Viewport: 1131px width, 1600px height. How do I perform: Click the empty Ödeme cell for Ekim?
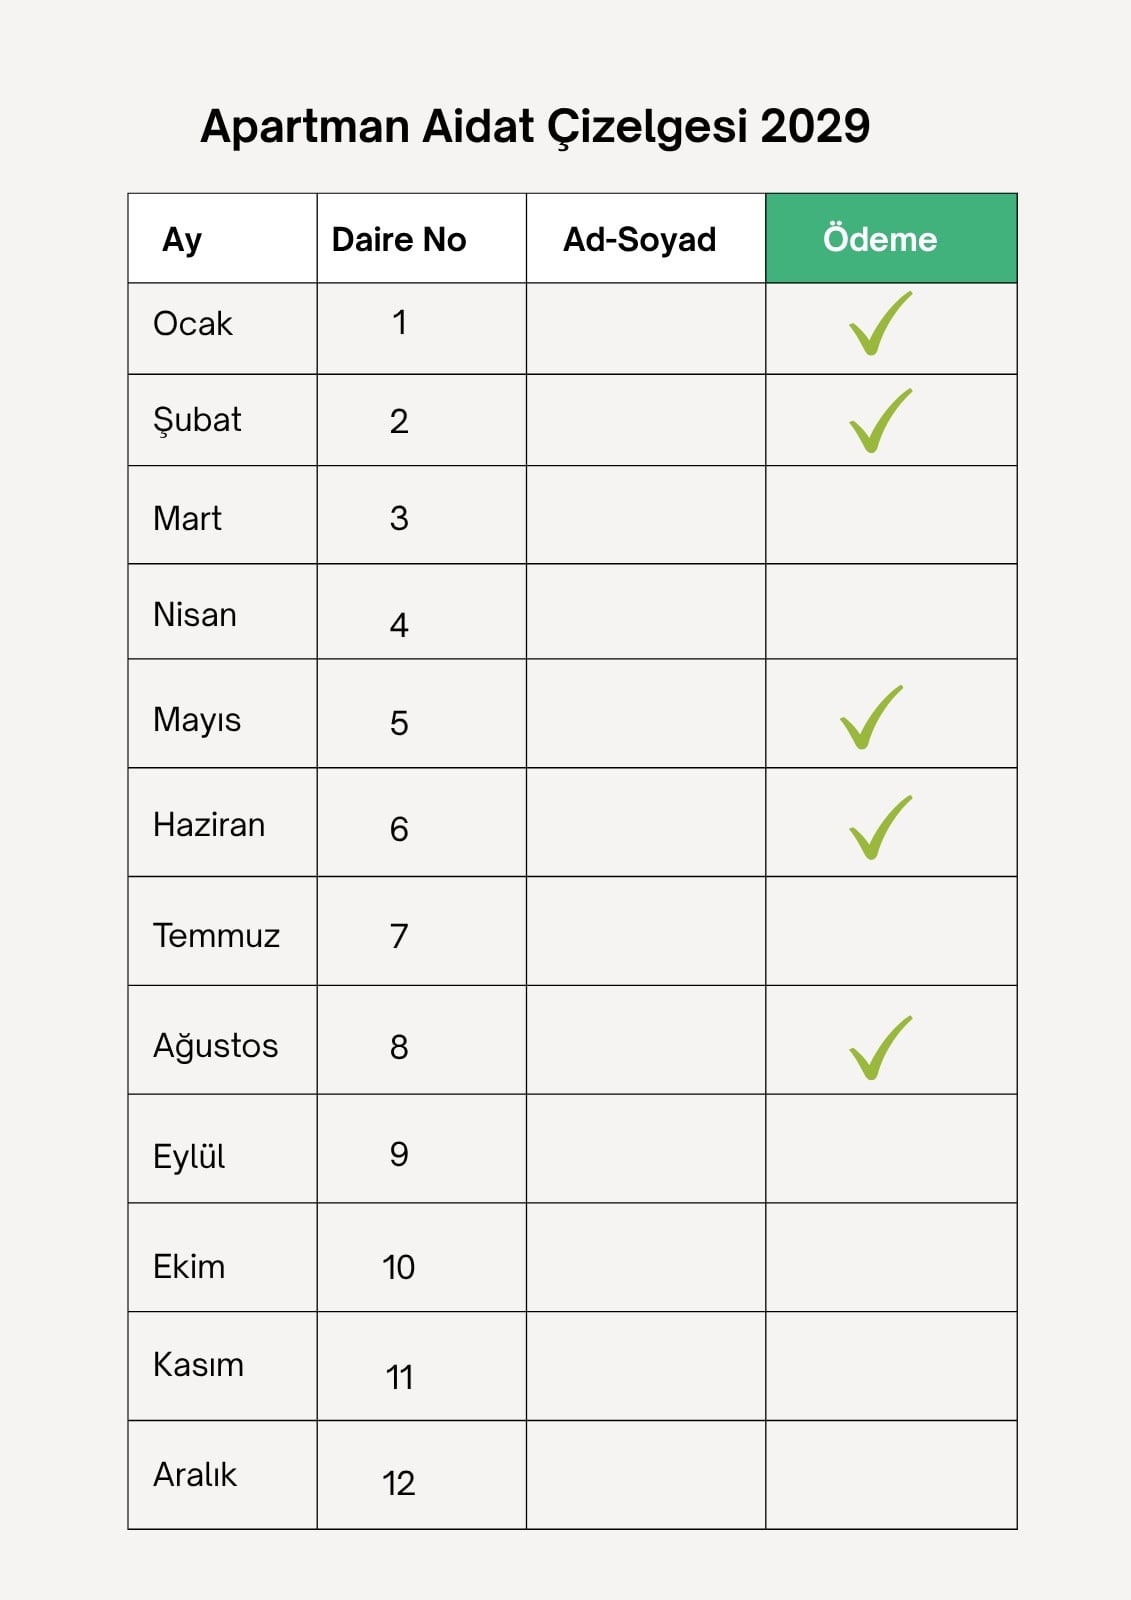(x=891, y=1257)
